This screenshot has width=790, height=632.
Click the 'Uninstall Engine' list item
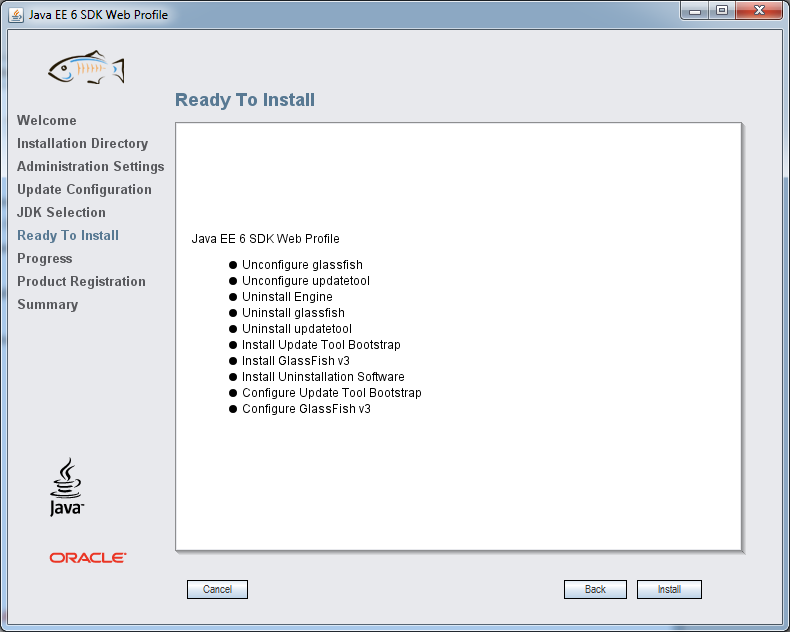coord(287,297)
